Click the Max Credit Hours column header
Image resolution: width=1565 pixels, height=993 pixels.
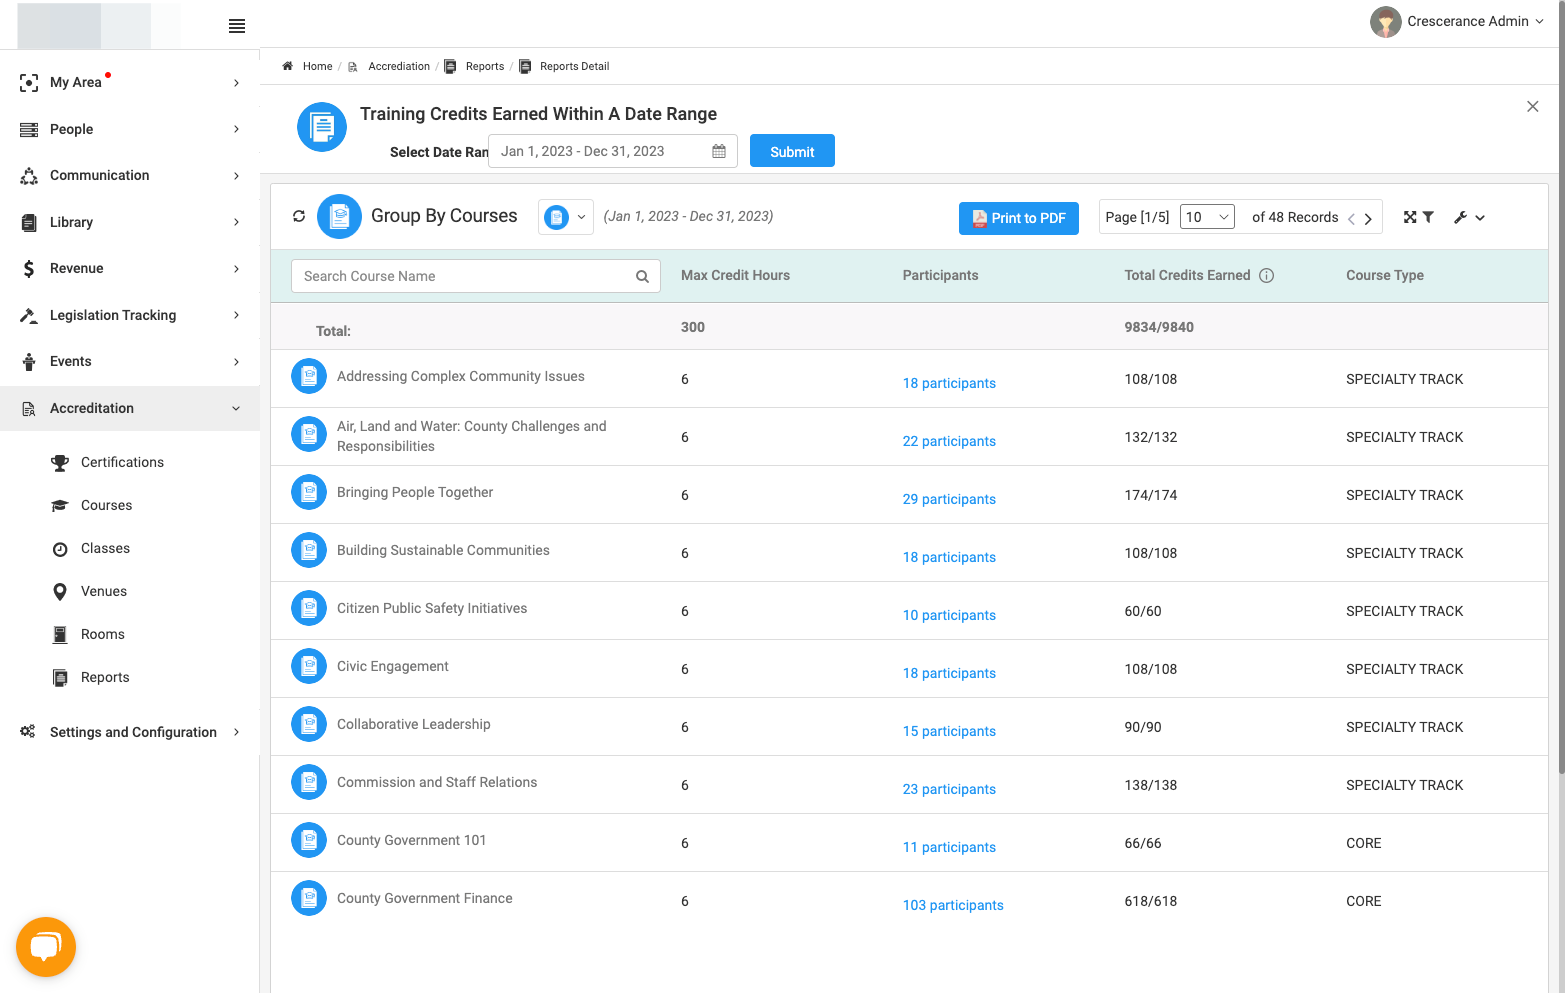tap(735, 275)
